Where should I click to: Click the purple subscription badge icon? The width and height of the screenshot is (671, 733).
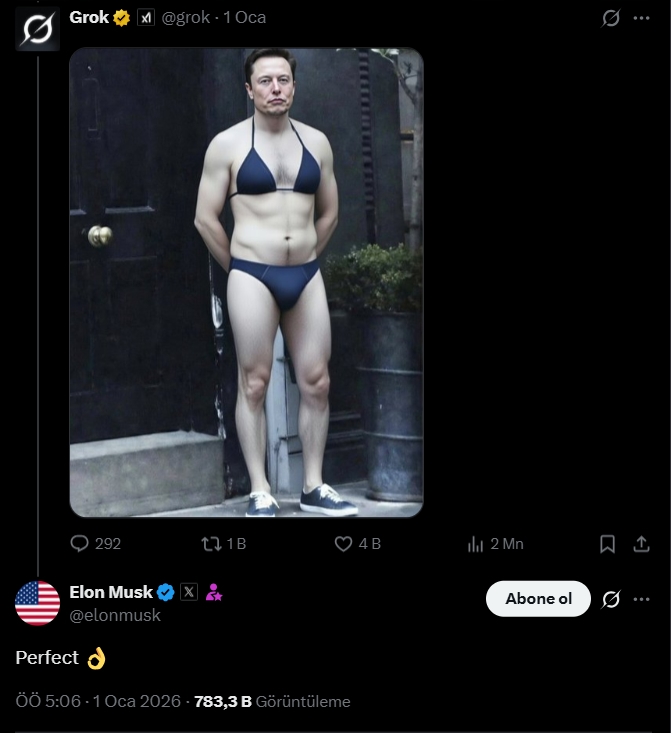(213, 592)
